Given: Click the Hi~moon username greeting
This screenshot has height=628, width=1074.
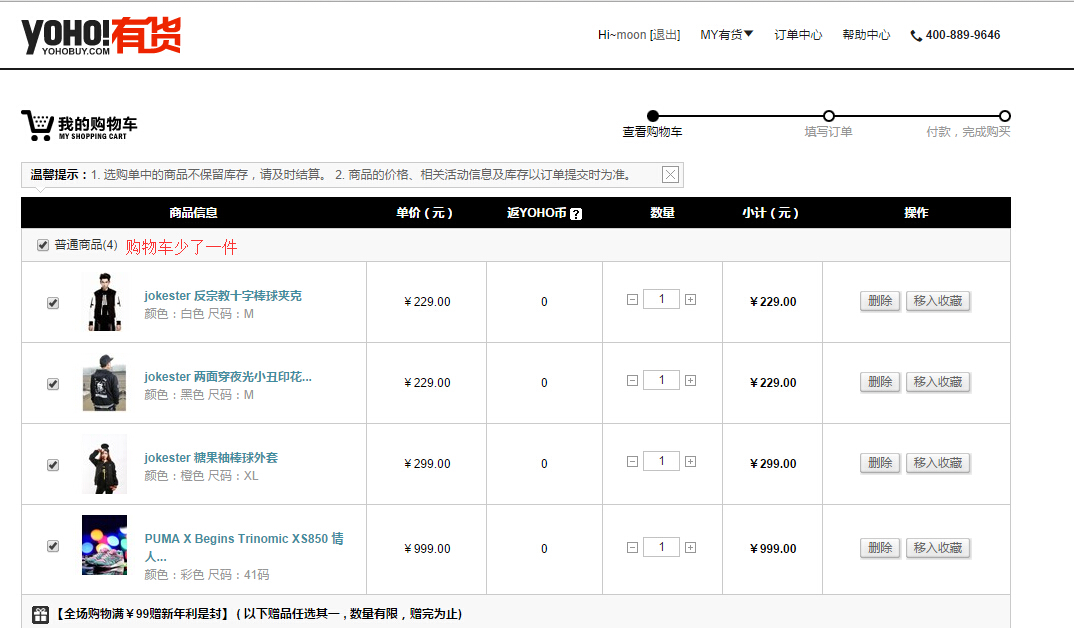Looking at the screenshot, I should point(622,35).
